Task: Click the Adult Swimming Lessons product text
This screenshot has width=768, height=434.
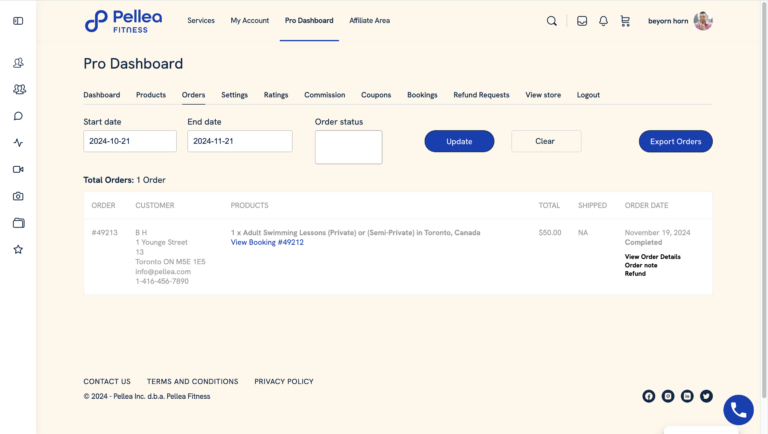Action: pyautogui.click(x=355, y=233)
